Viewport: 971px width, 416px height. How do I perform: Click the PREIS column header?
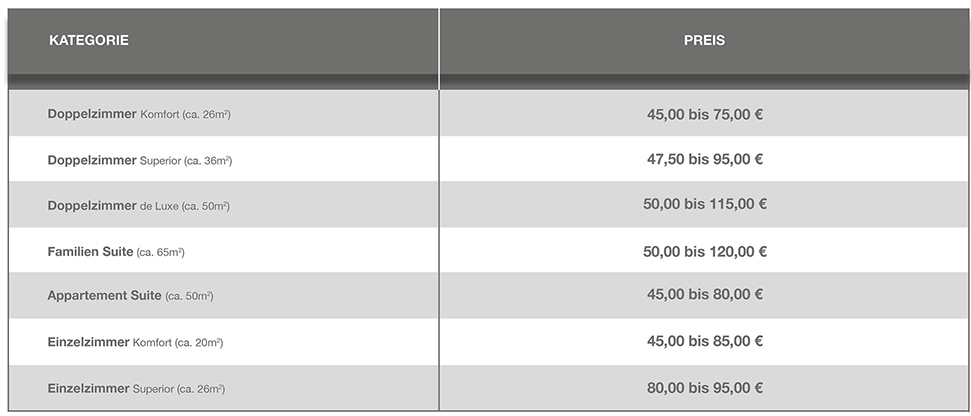click(x=704, y=41)
